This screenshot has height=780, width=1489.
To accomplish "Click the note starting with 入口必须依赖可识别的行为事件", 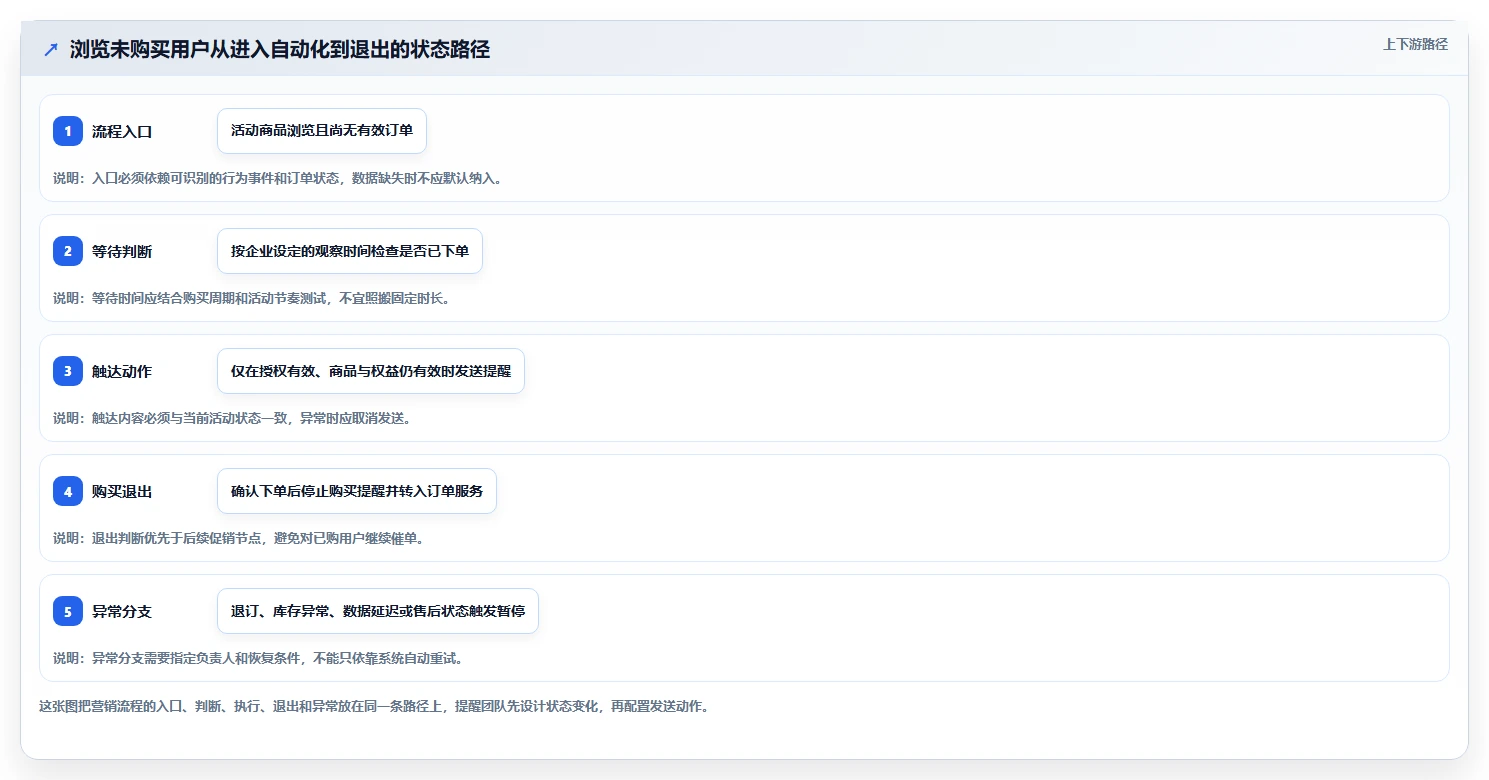I will click(278, 178).
